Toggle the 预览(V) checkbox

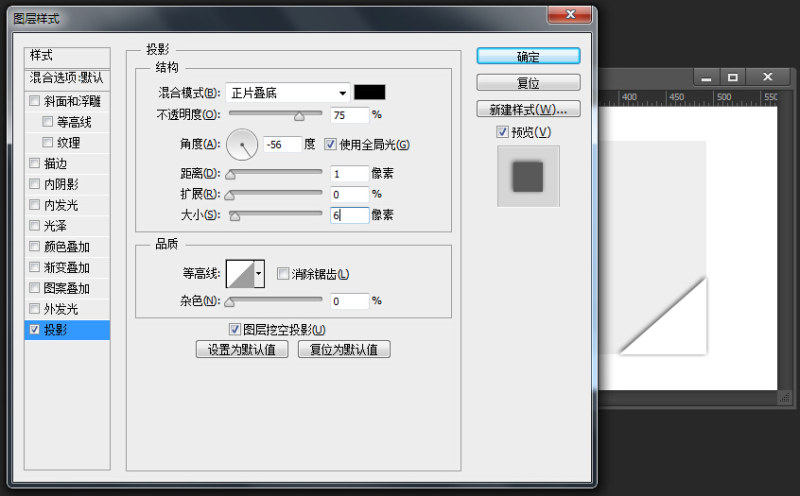coord(503,132)
